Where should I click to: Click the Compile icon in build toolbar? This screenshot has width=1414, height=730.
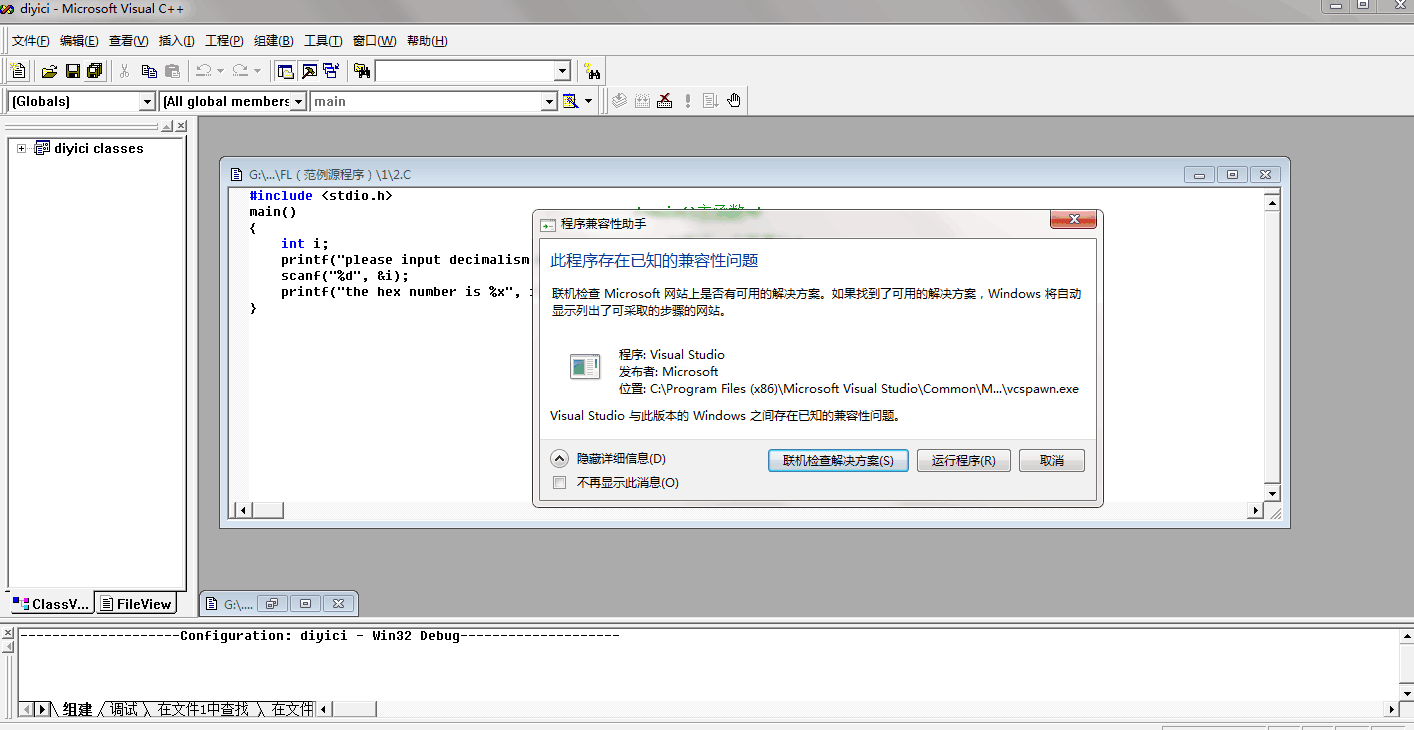(619, 101)
